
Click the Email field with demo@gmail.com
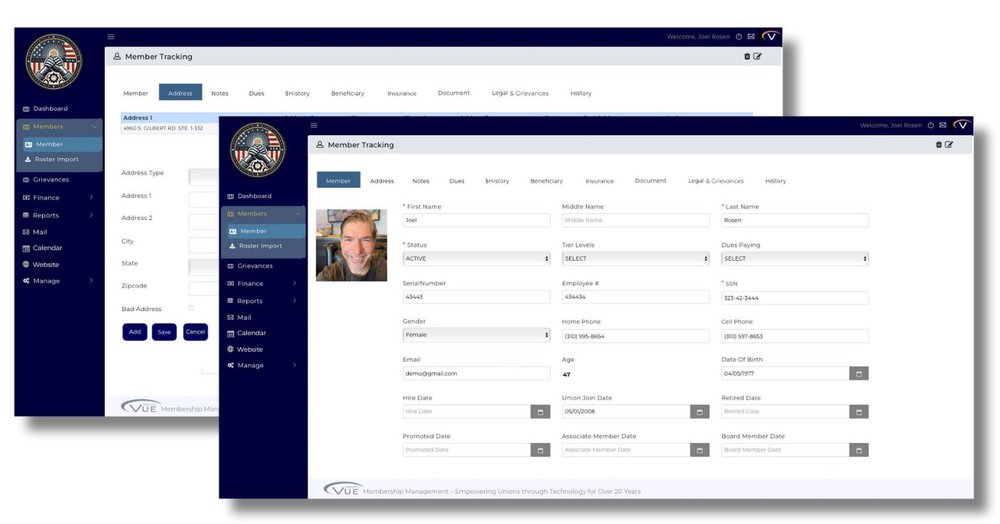coord(476,374)
